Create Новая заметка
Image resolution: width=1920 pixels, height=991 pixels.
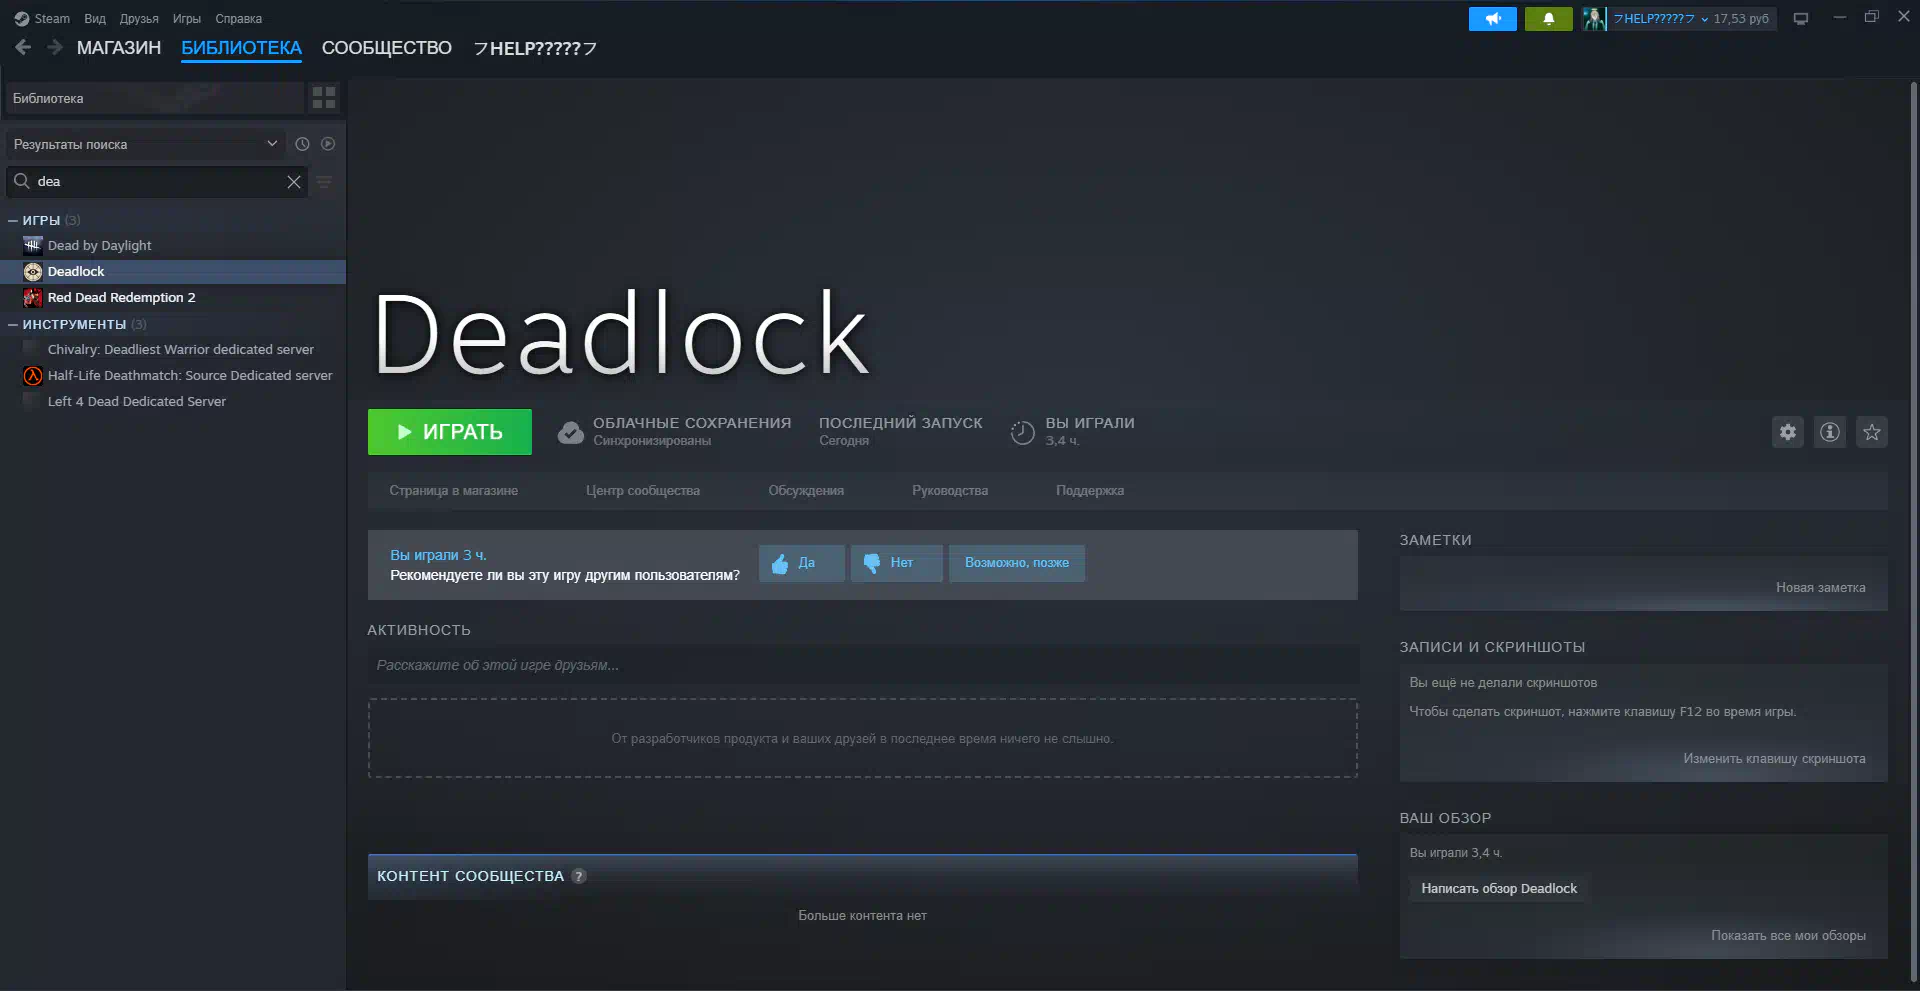click(x=1821, y=588)
